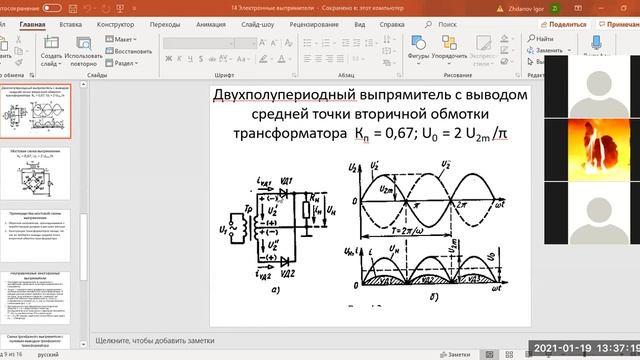
Task: Open the Раздел dropdown
Action: click(x=122, y=63)
